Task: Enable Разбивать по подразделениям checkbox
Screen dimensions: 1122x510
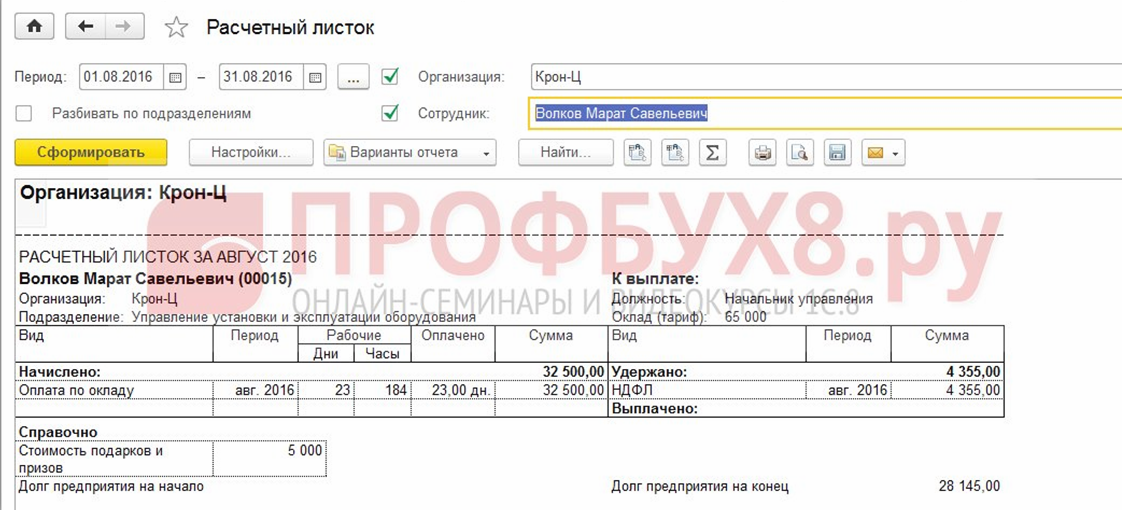Action: pos(24,113)
